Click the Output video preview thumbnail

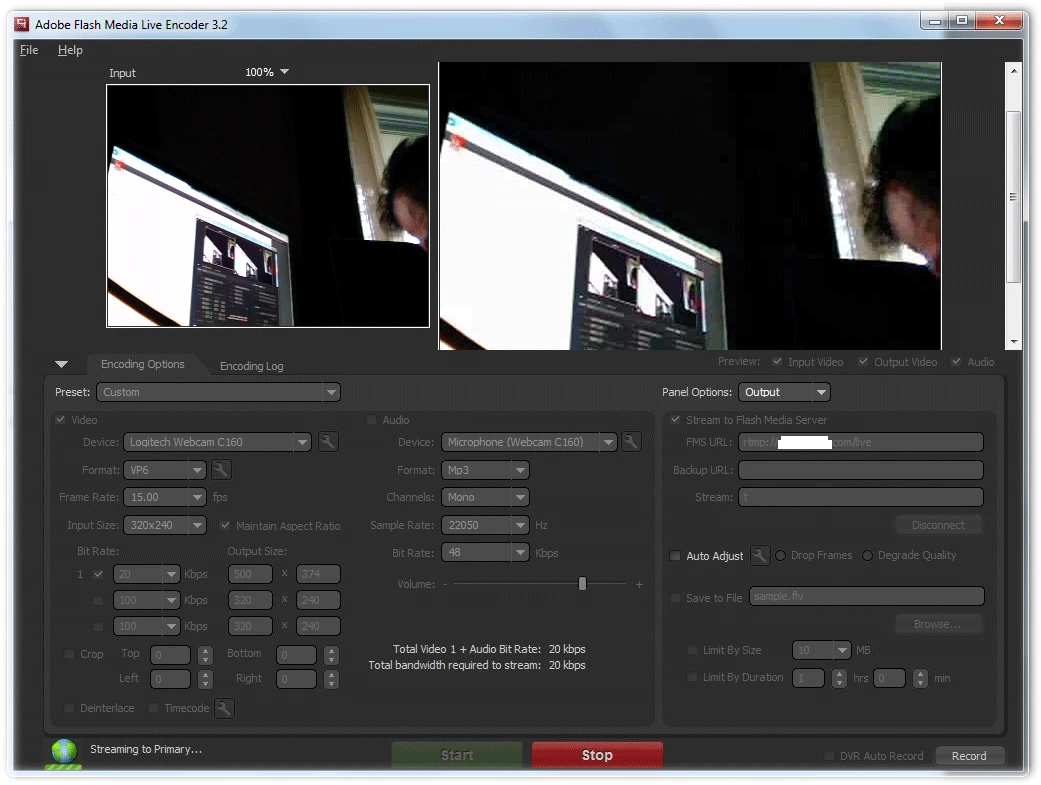tap(690, 206)
